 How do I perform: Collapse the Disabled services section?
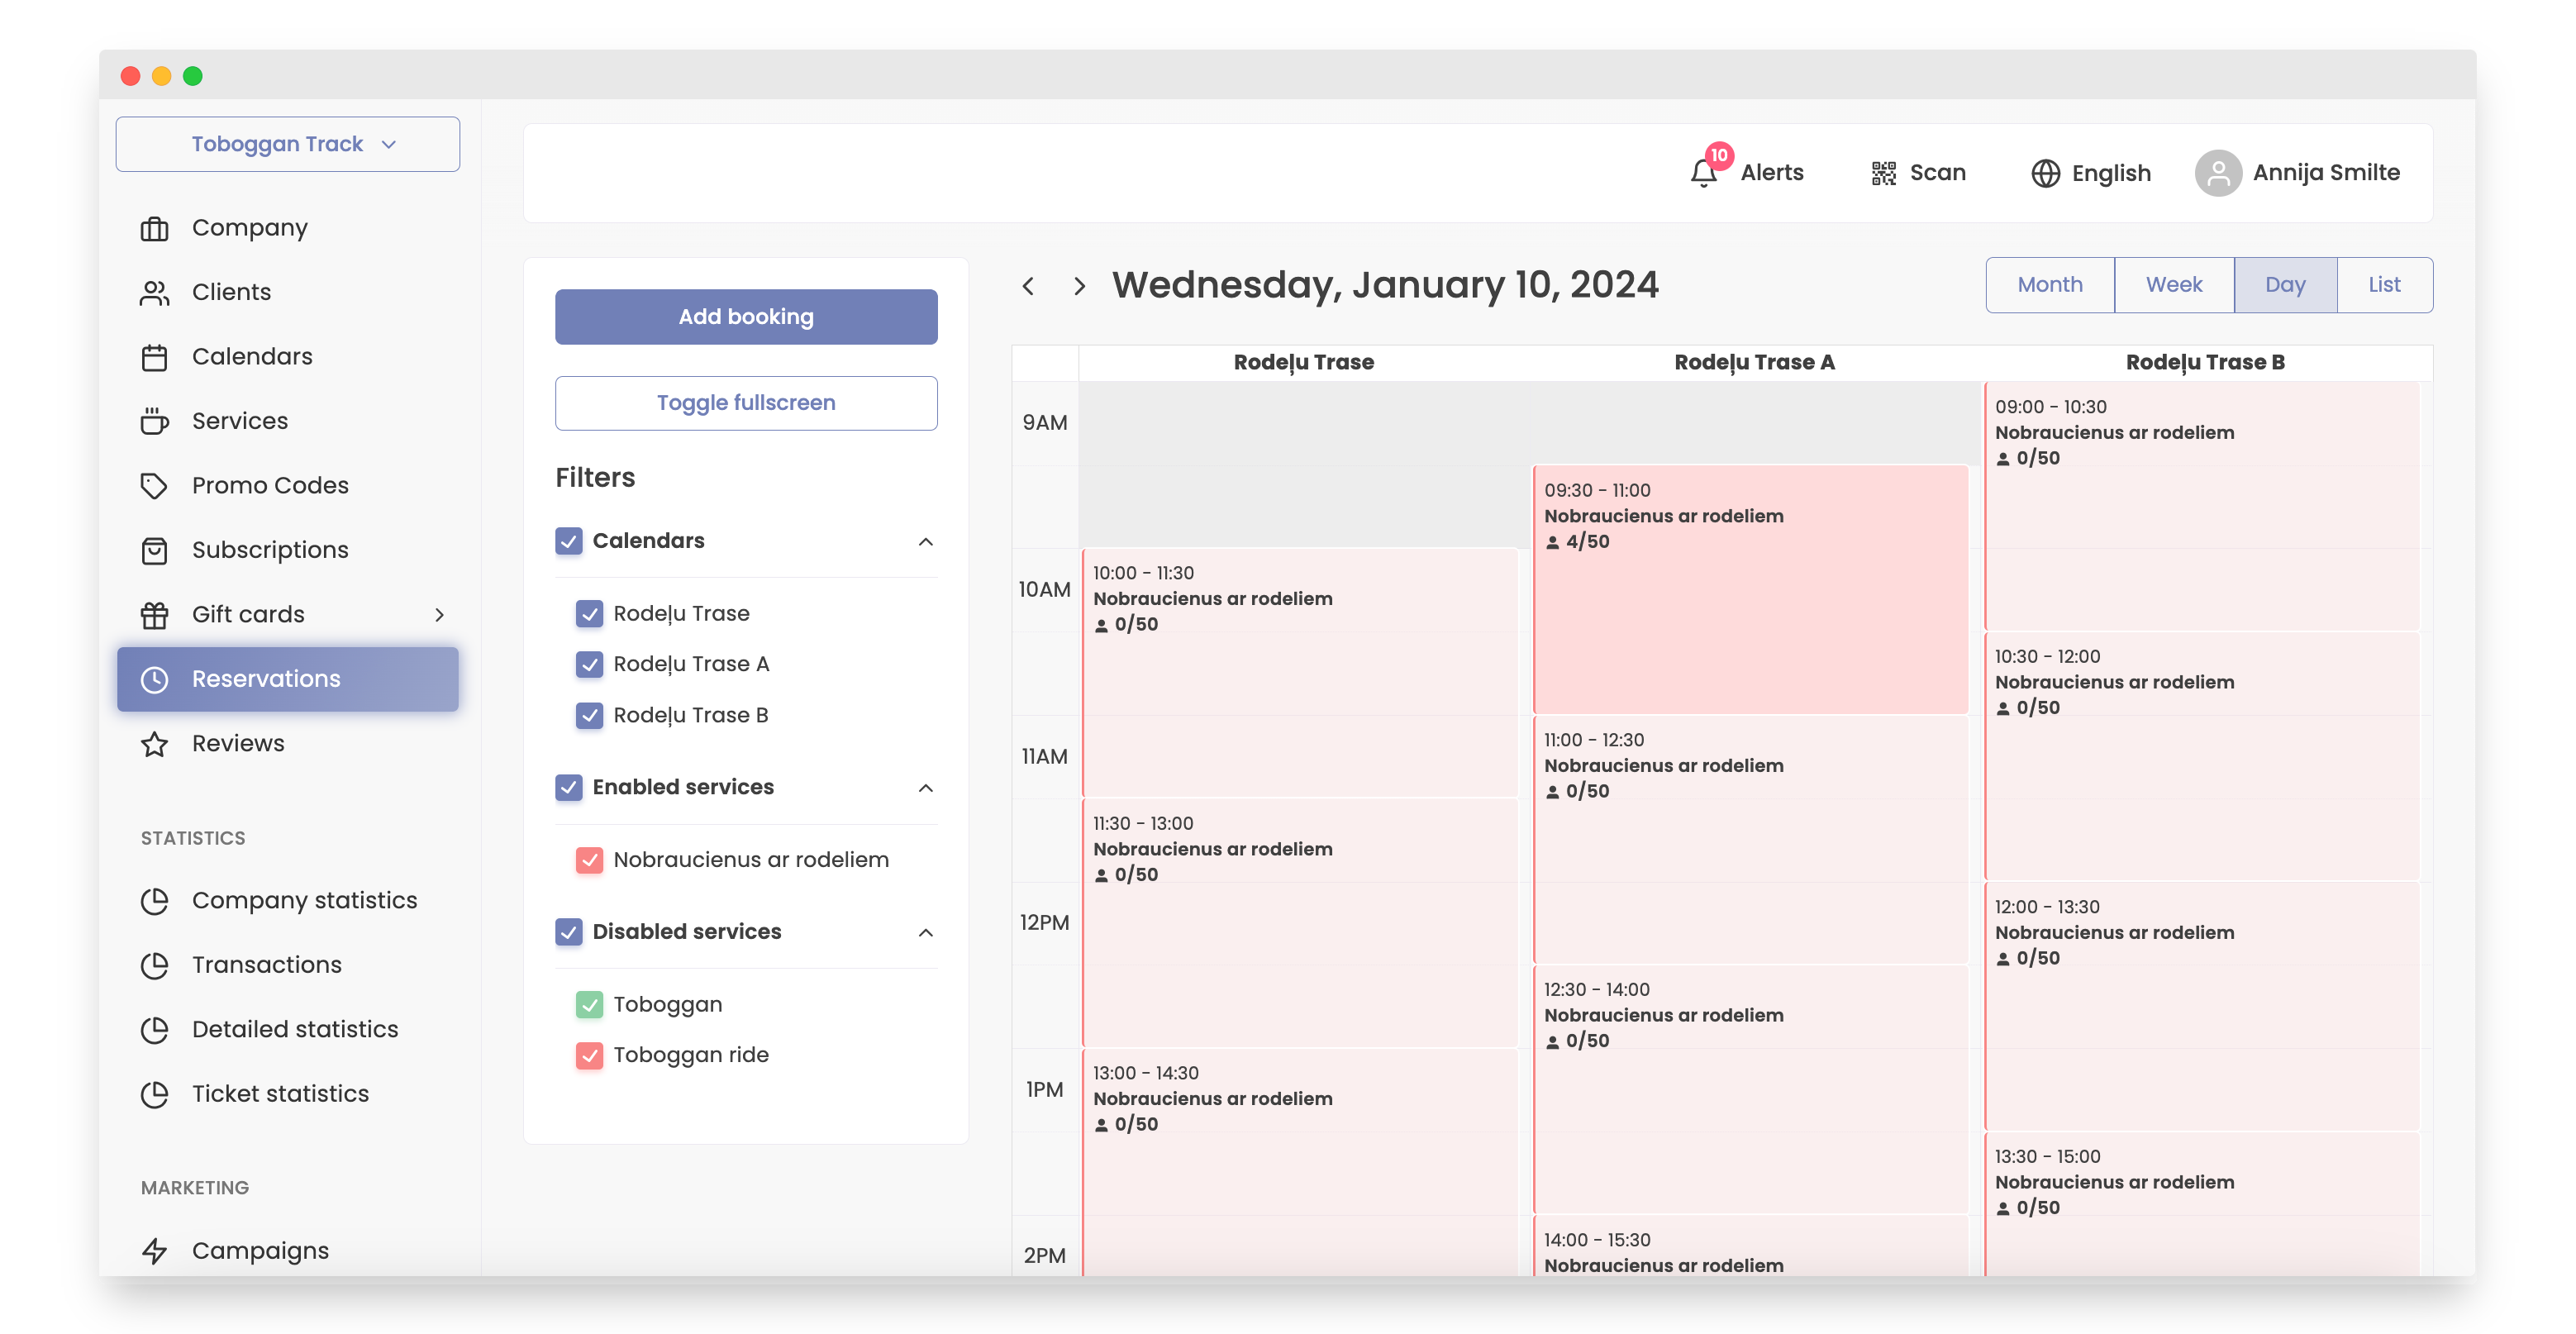925,932
